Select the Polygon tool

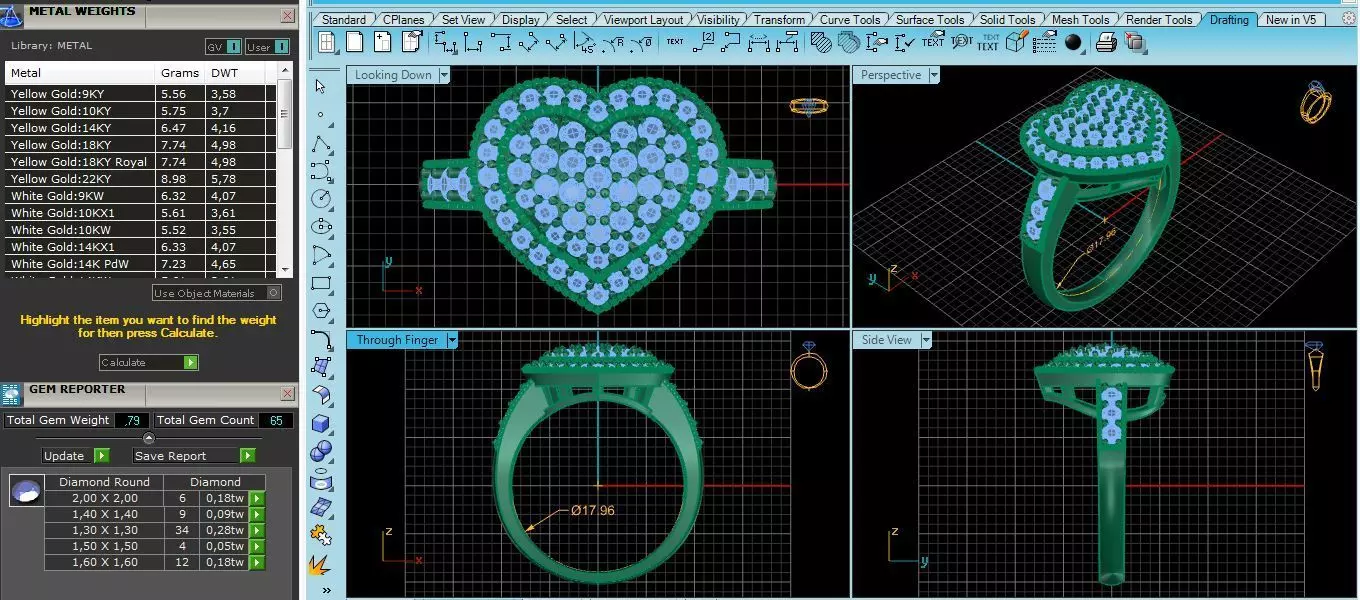coord(321,311)
